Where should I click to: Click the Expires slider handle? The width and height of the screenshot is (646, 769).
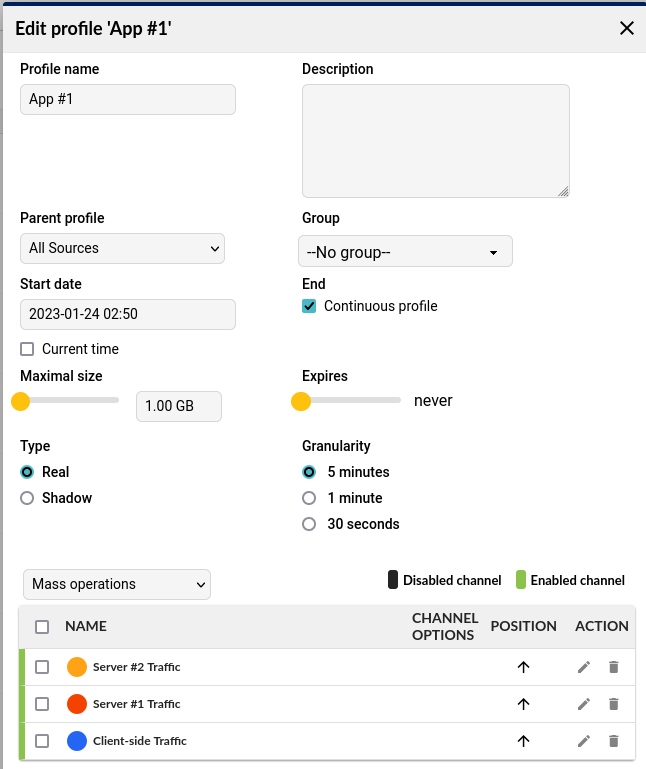point(301,402)
